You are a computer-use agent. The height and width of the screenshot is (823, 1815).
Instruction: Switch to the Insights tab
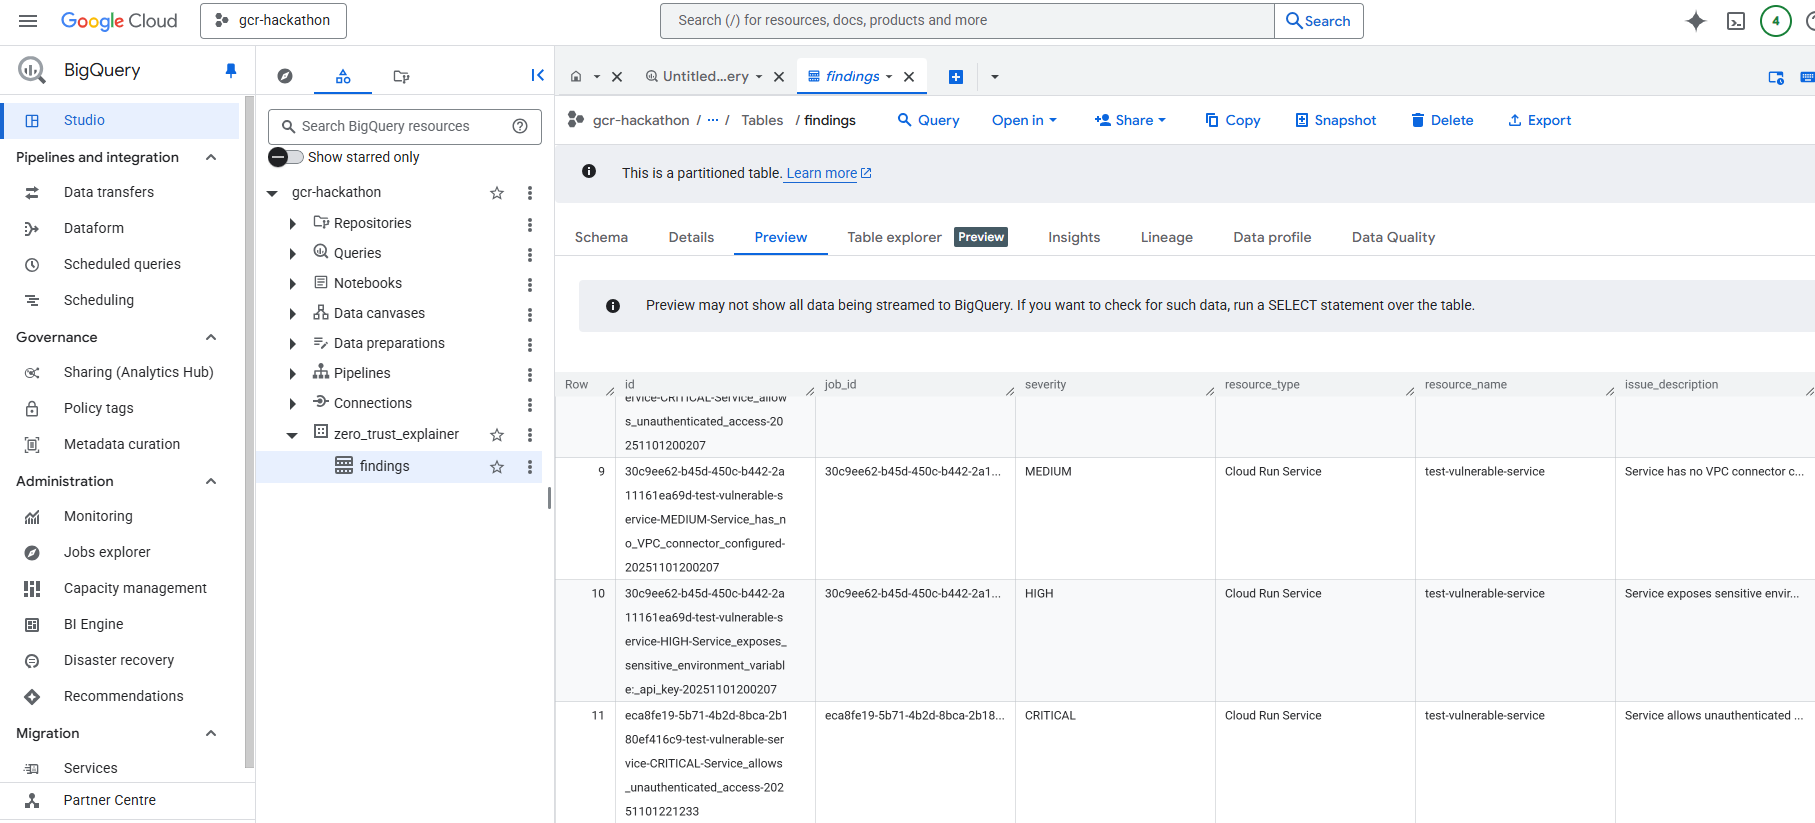point(1074,237)
